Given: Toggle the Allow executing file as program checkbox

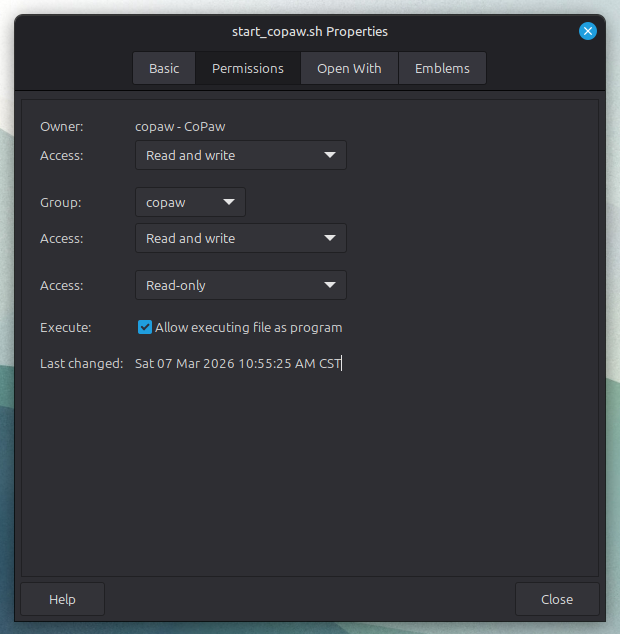Looking at the screenshot, I should 145,328.
